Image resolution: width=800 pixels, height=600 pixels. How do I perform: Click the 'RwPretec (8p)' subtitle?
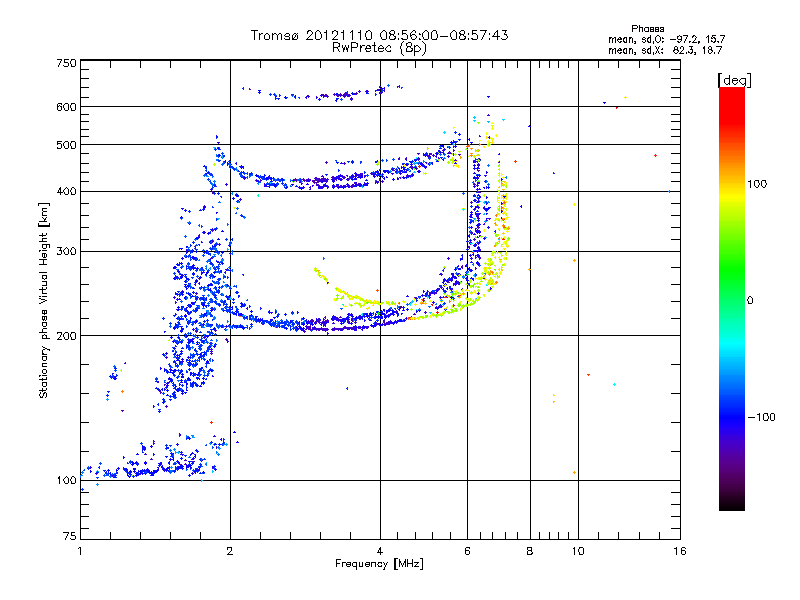point(379,48)
